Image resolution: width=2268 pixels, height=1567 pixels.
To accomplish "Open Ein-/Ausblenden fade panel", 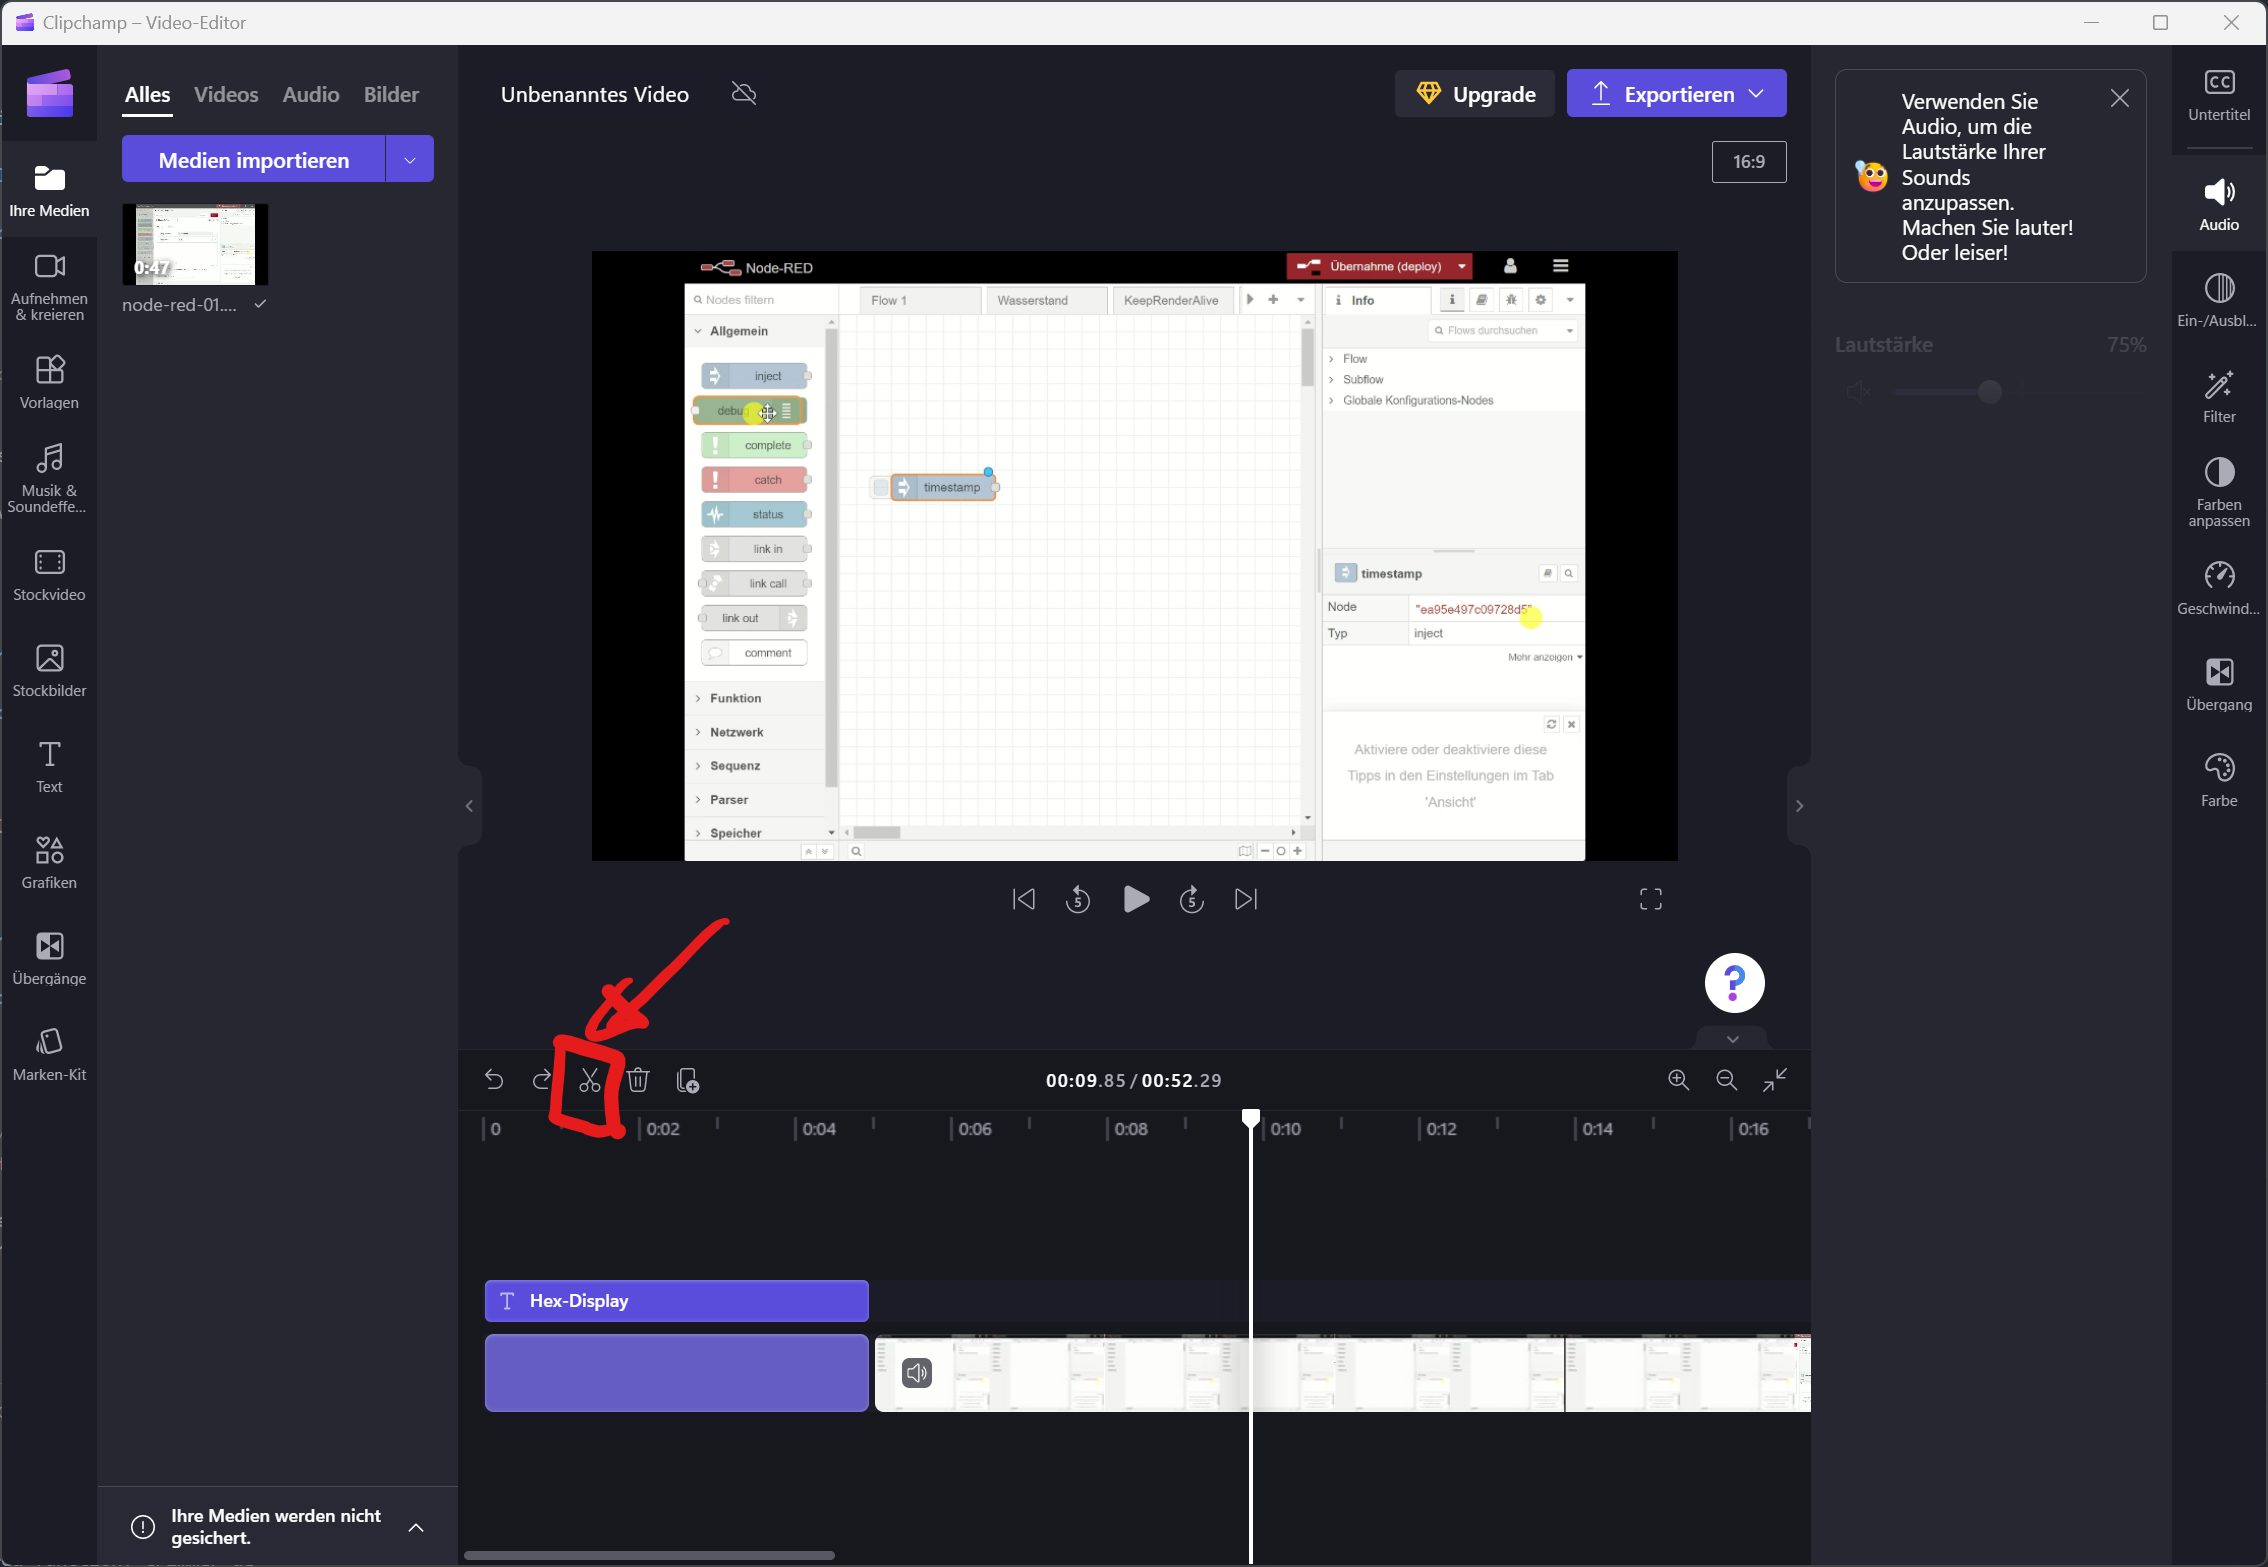I will pos(2219,301).
